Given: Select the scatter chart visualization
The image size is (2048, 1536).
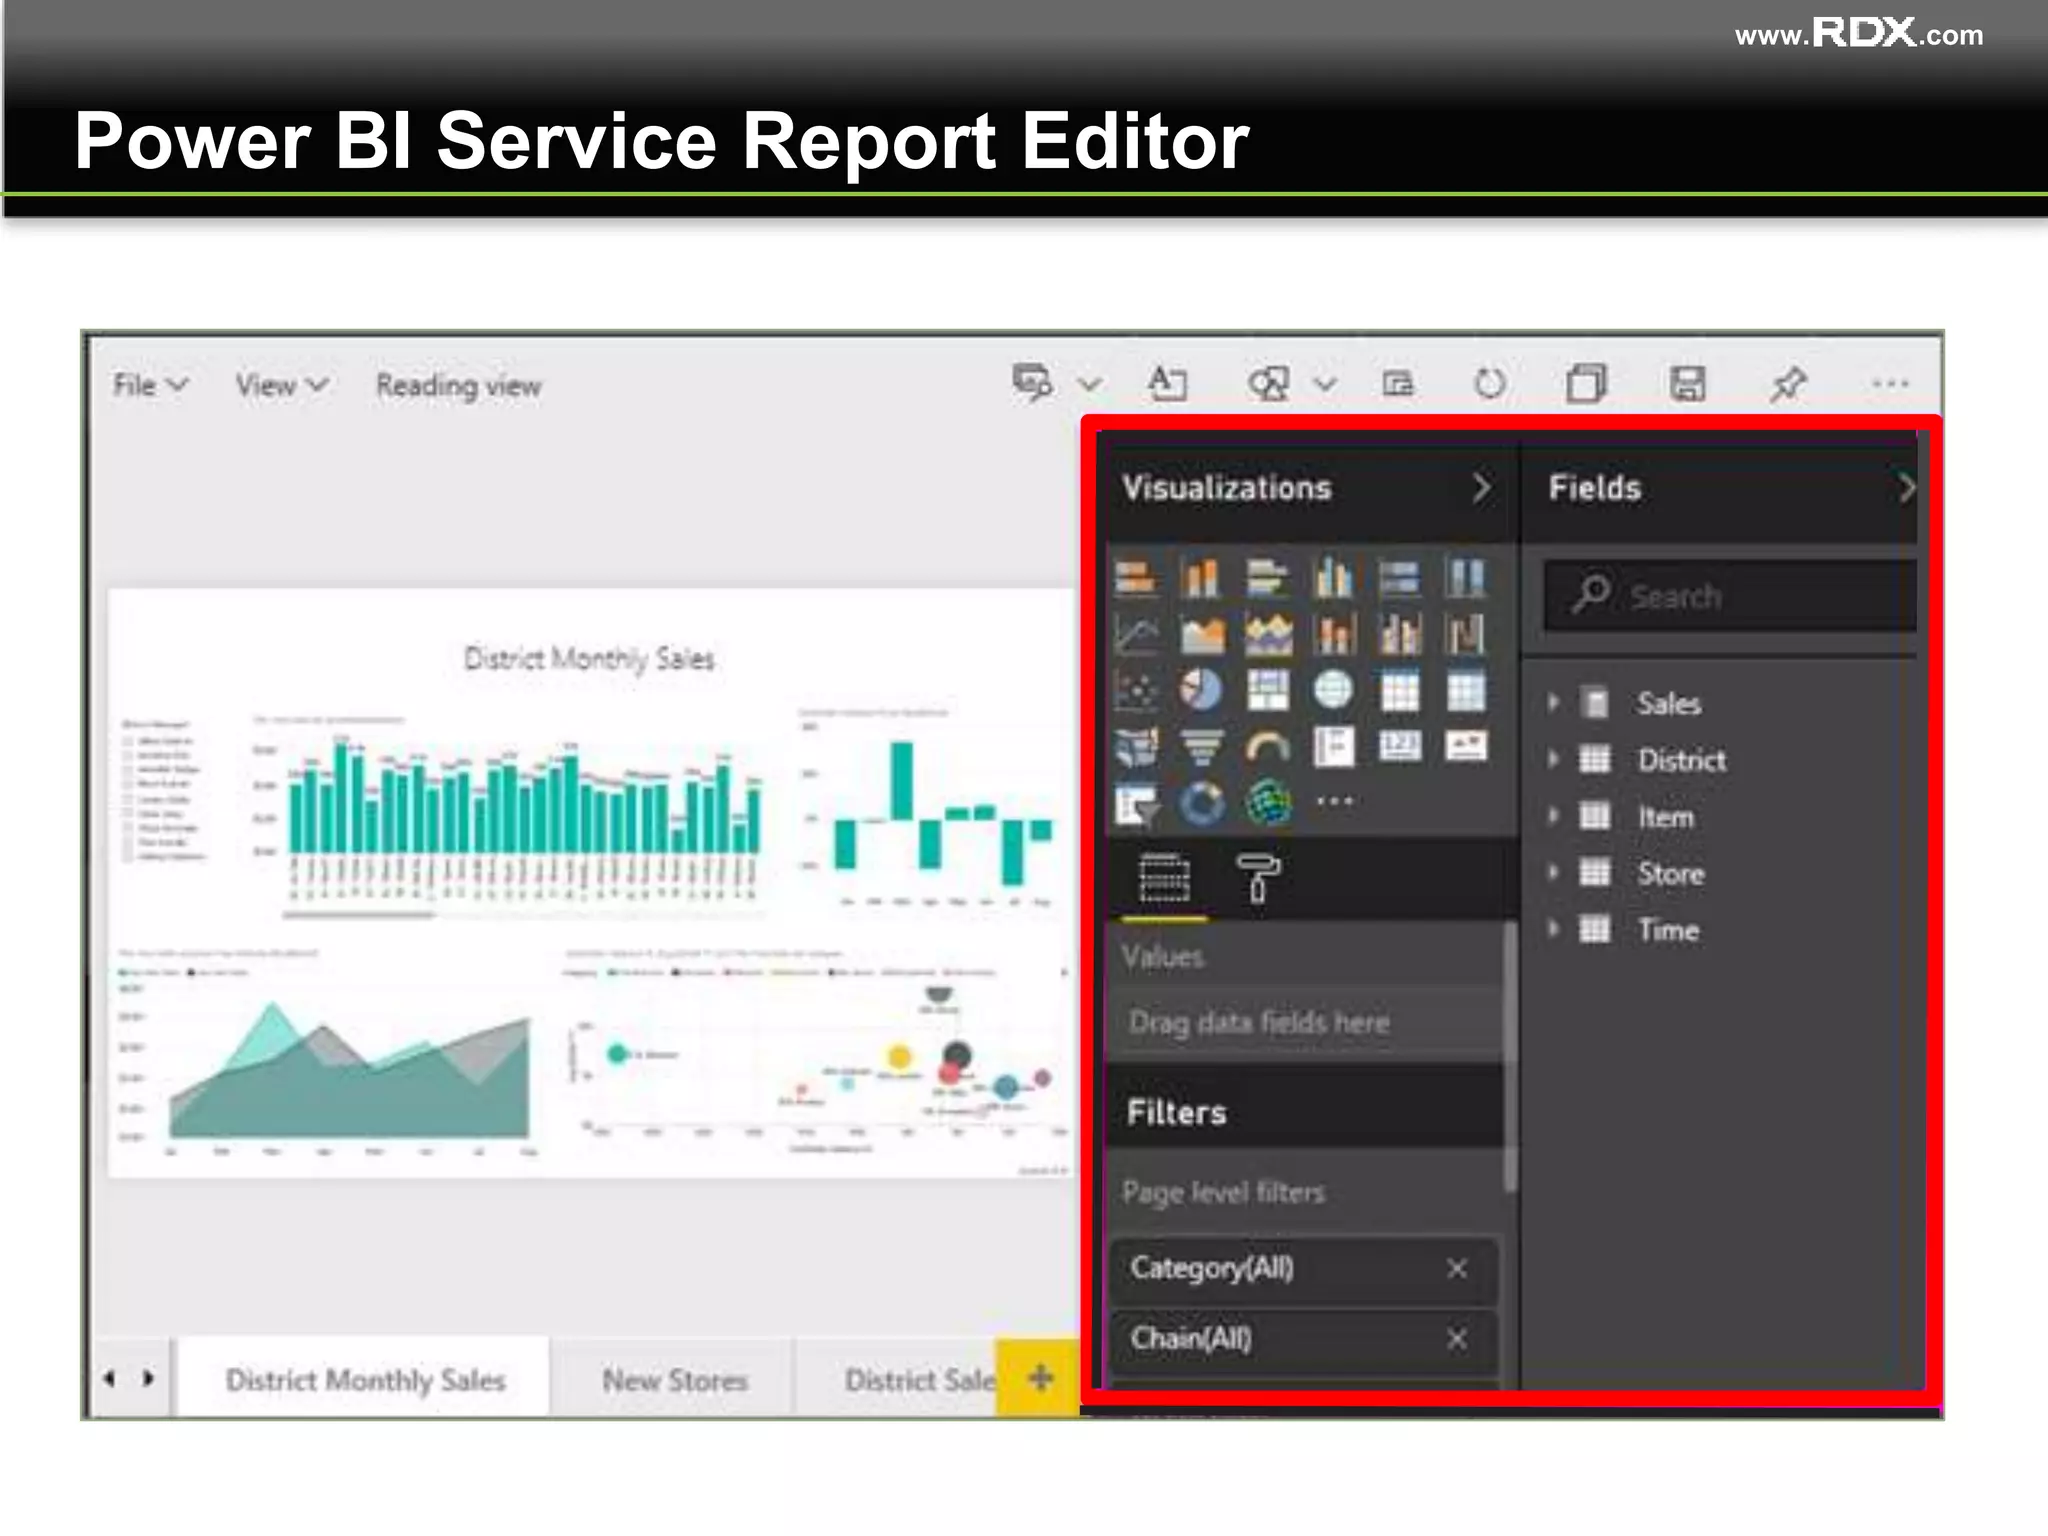Looking at the screenshot, I should pos(1136,690).
